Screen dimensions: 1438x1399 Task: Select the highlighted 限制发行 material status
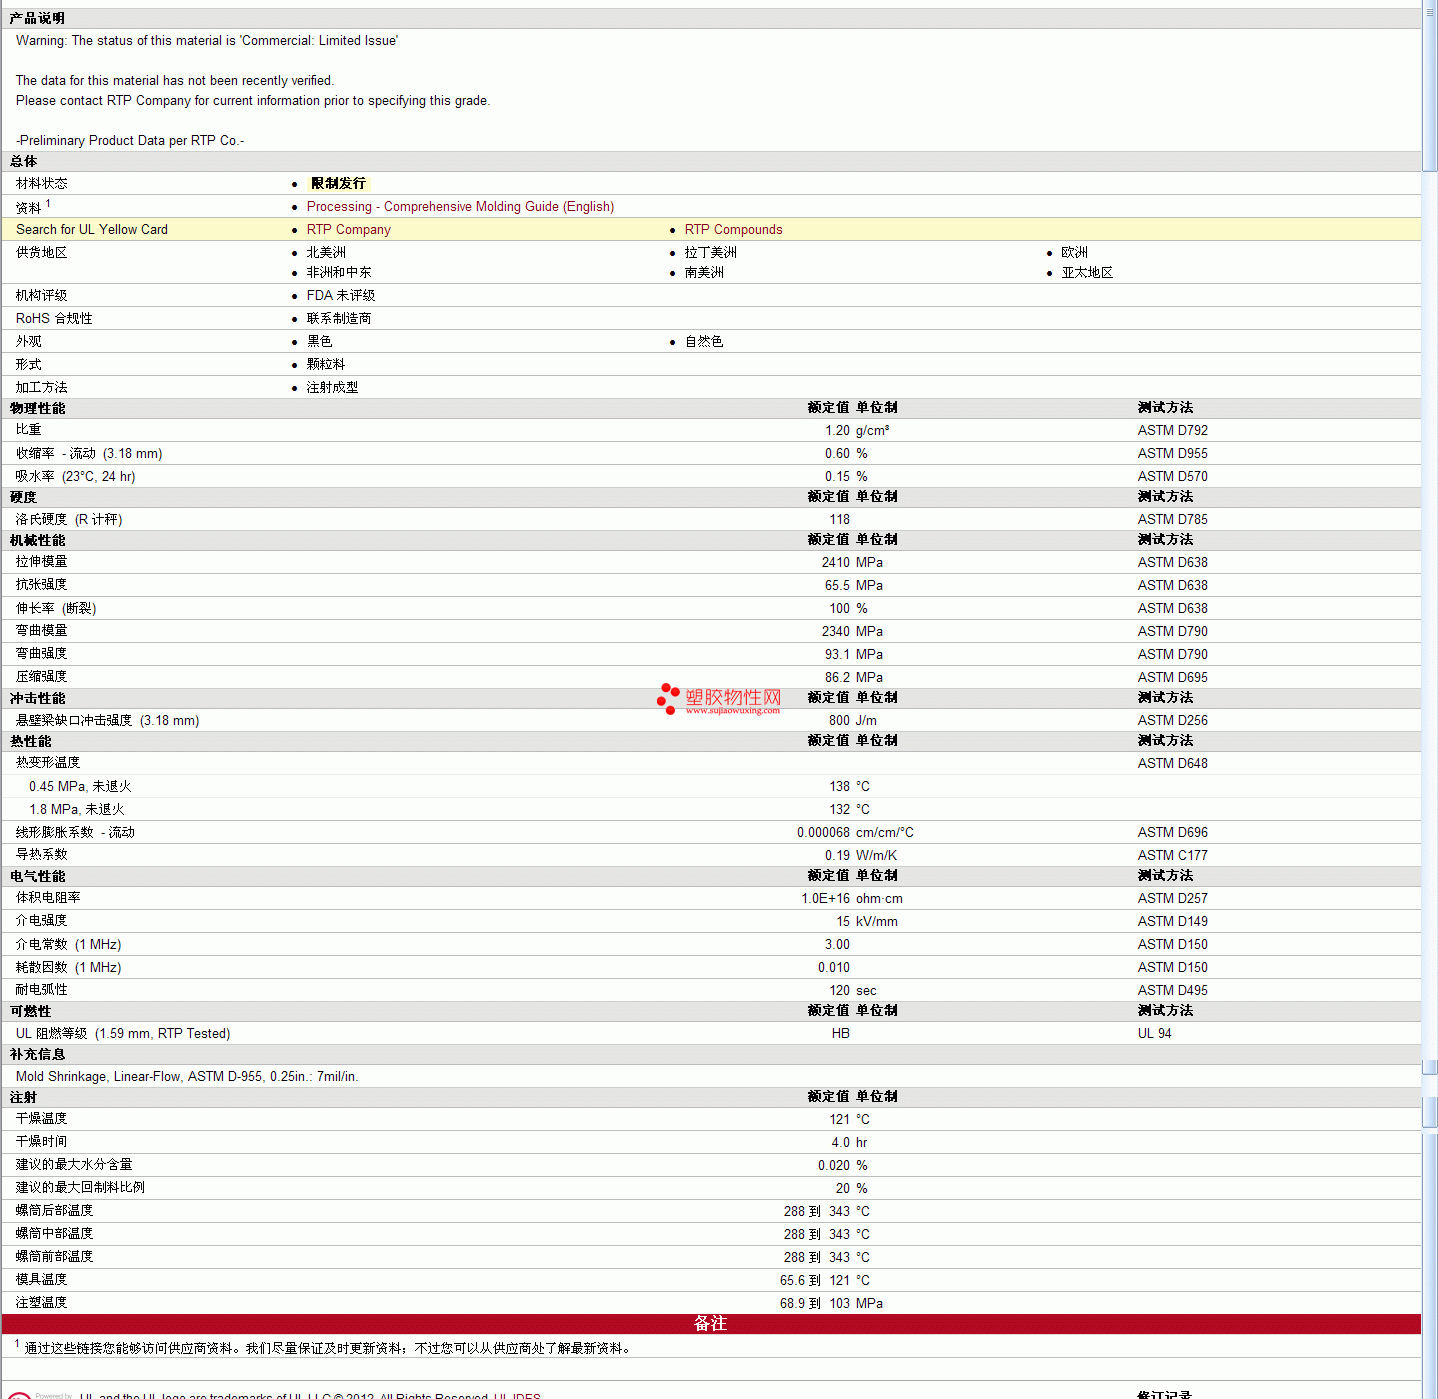coord(339,184)
